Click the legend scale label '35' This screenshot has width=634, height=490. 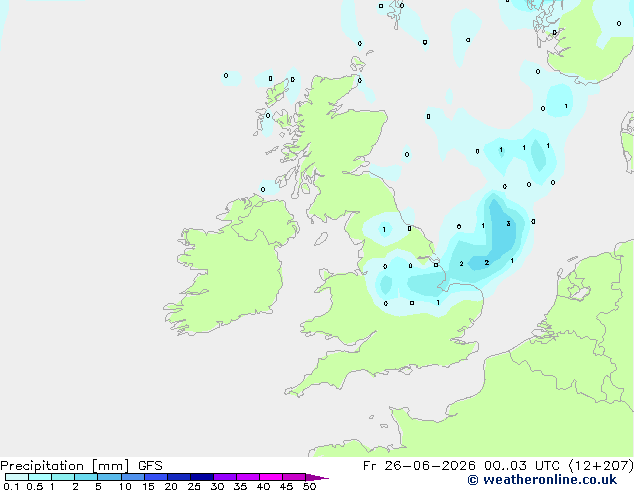(x=240, y=486)
